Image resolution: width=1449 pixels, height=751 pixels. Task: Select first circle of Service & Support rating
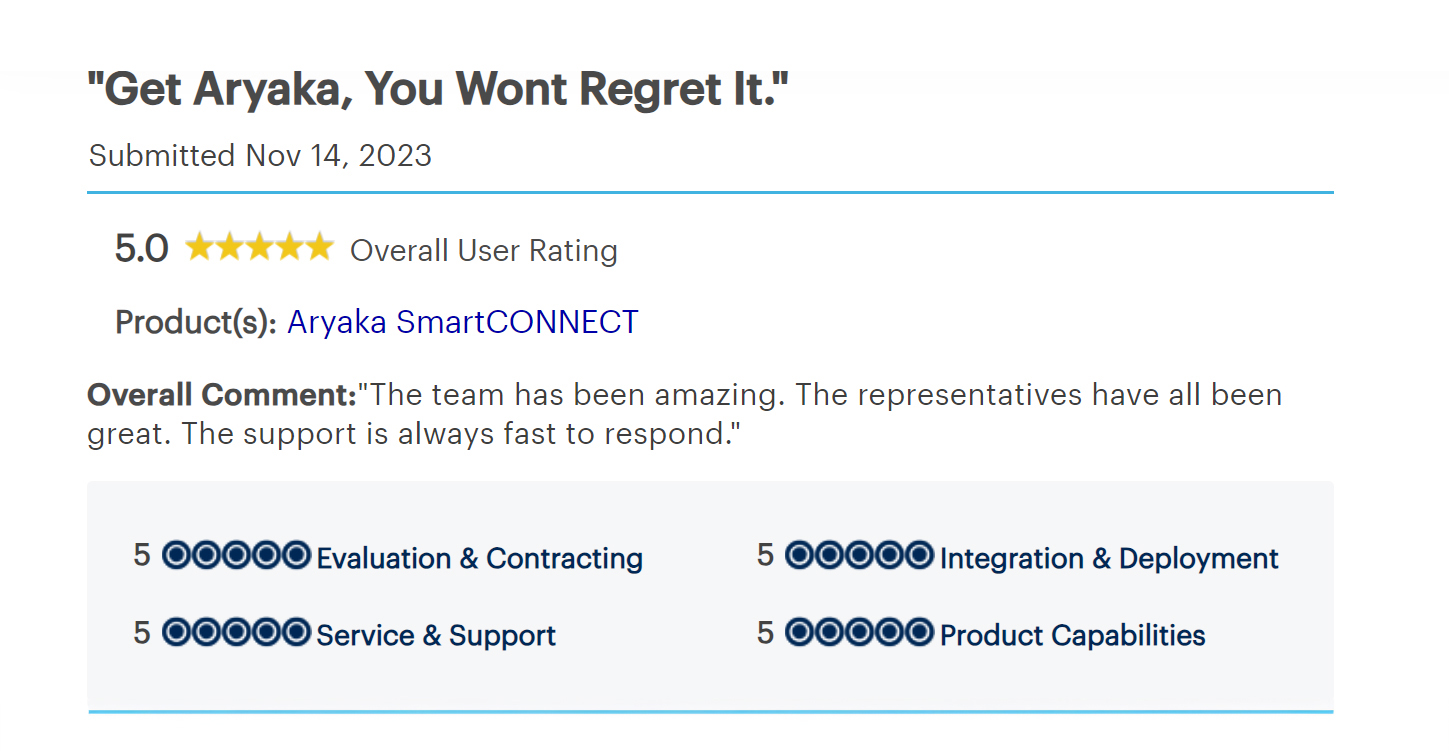(177, 632)
